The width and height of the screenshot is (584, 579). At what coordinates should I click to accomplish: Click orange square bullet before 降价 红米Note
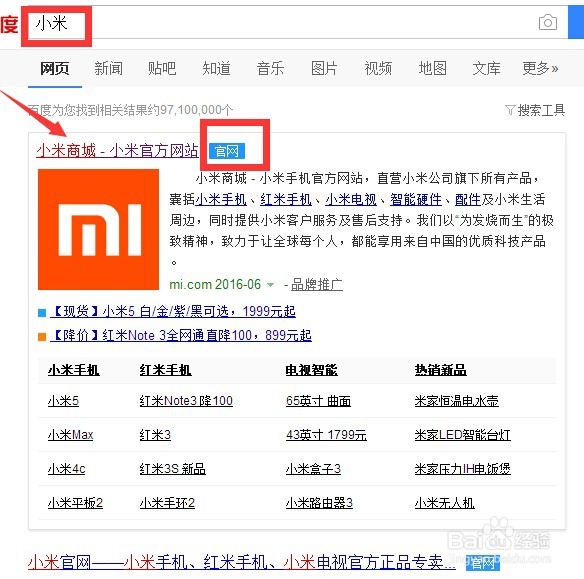(42, 337)
